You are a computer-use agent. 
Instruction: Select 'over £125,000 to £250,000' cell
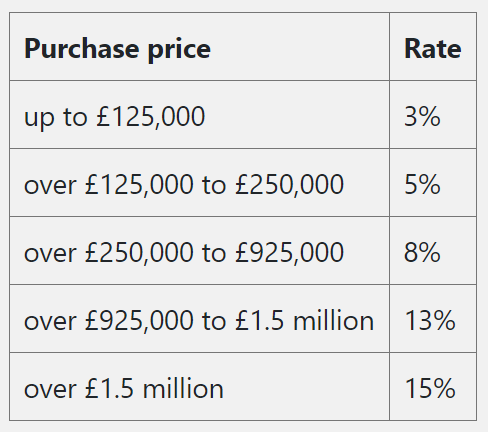click(199, 183)
